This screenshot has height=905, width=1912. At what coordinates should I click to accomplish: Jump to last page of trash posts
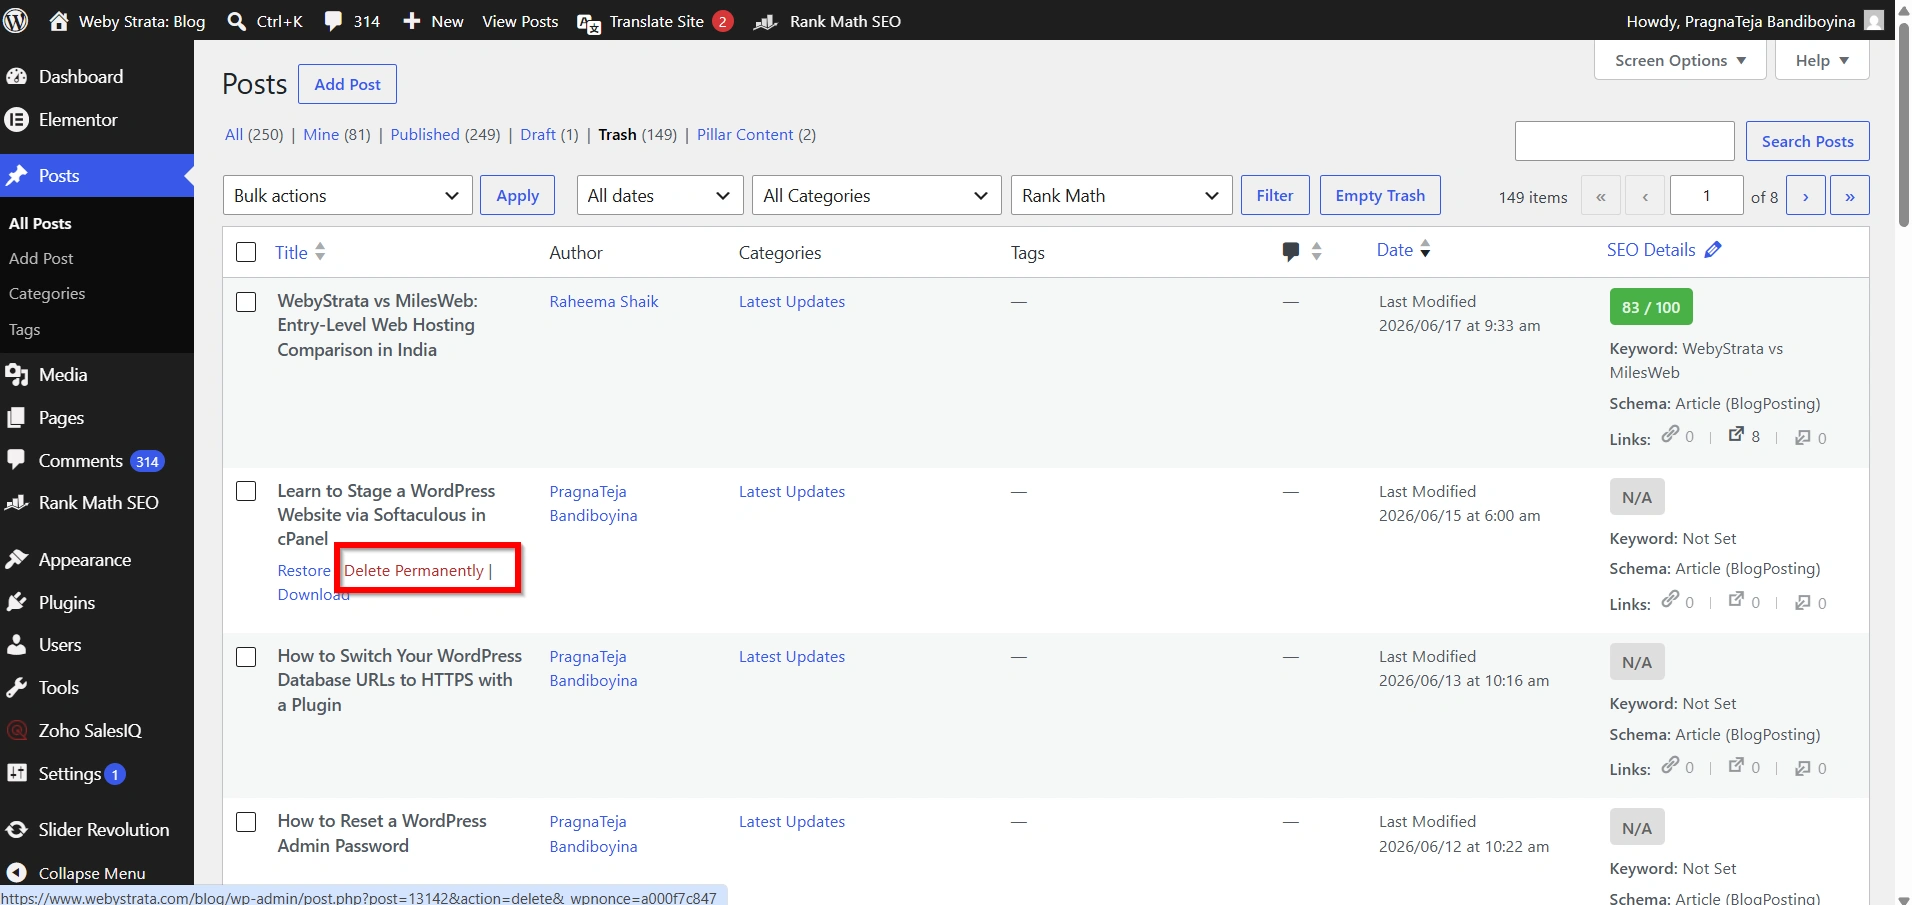point(1850,196)
